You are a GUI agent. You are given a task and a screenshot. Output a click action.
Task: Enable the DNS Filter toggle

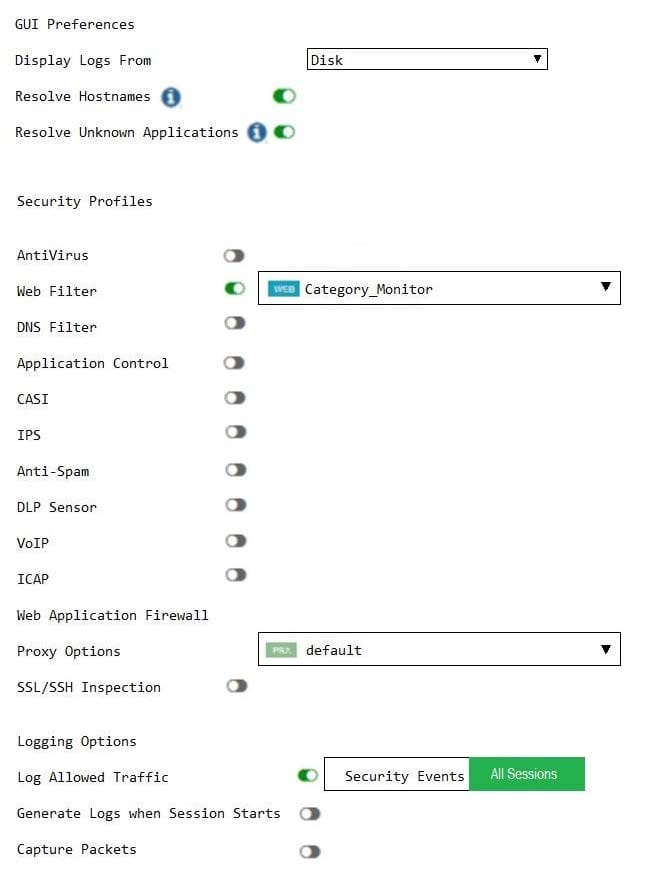(235, 323)
